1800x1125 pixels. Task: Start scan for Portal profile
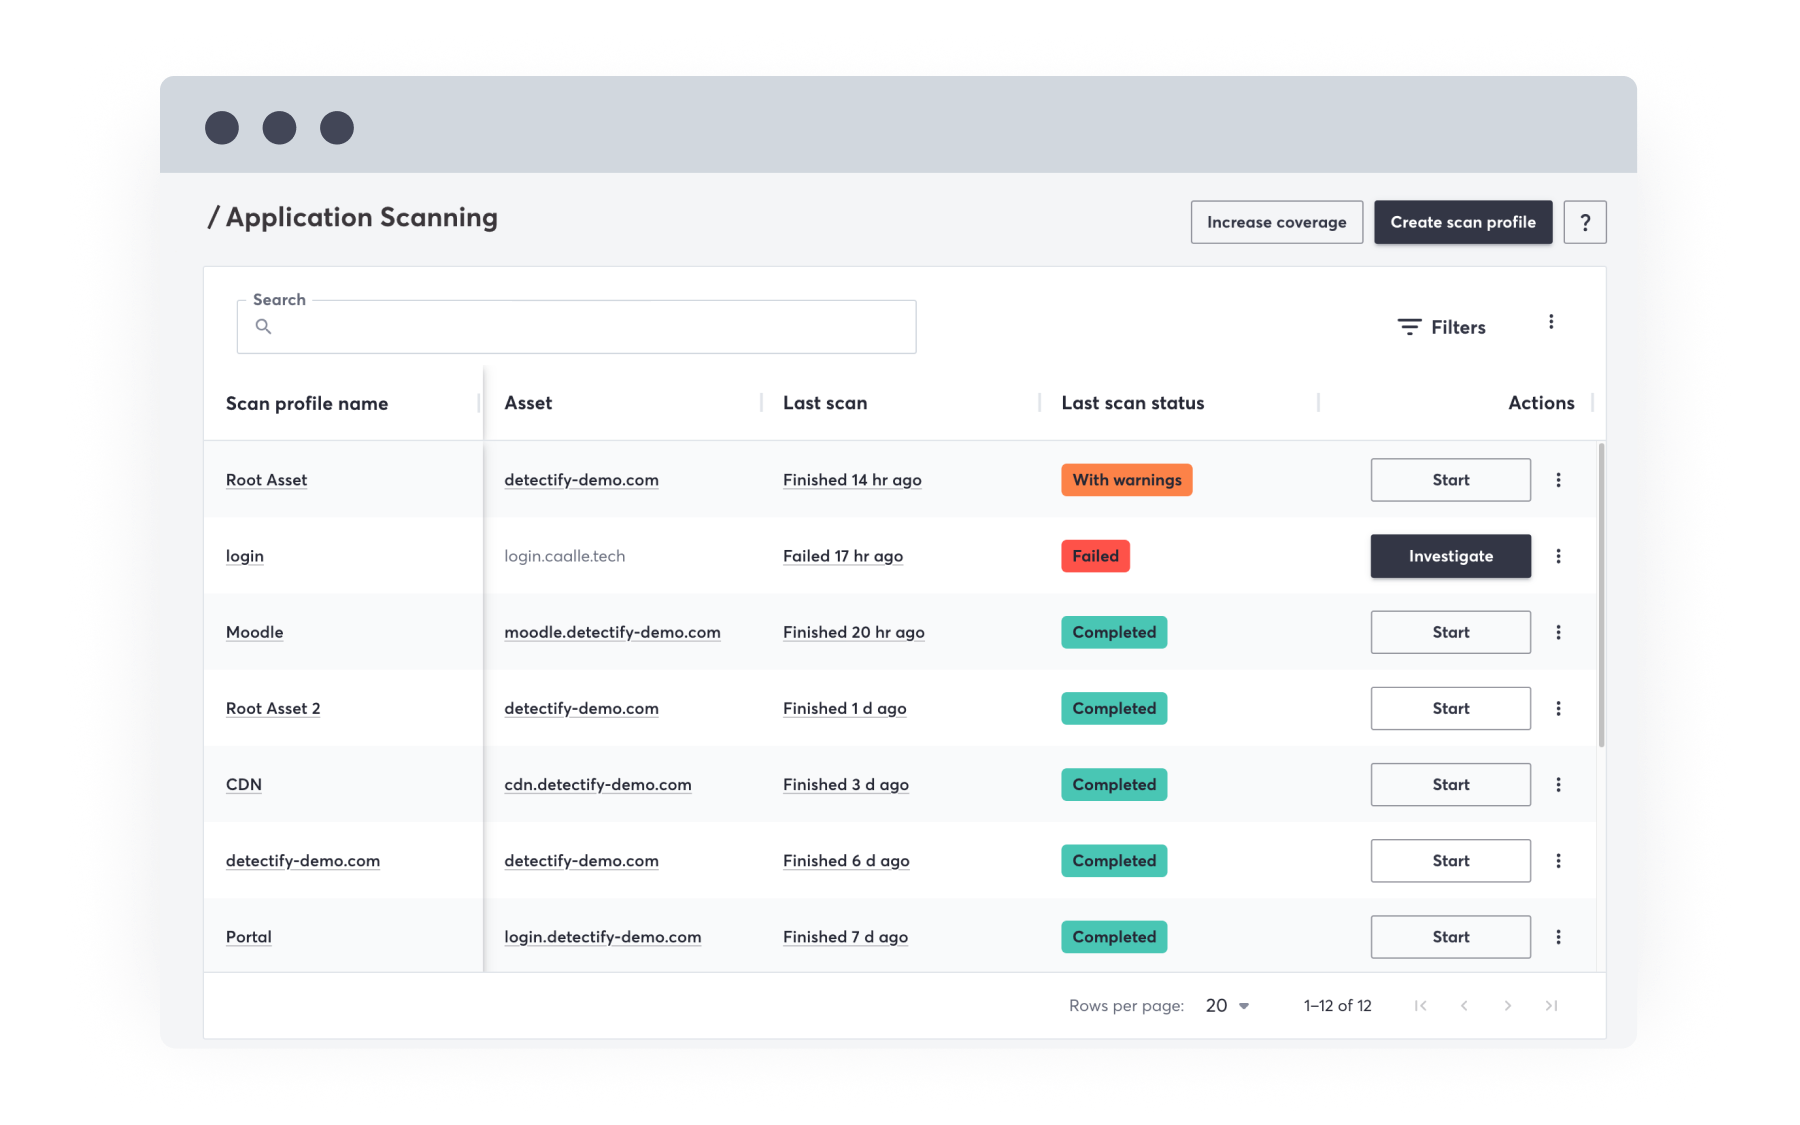click(x=1450, y=937)
